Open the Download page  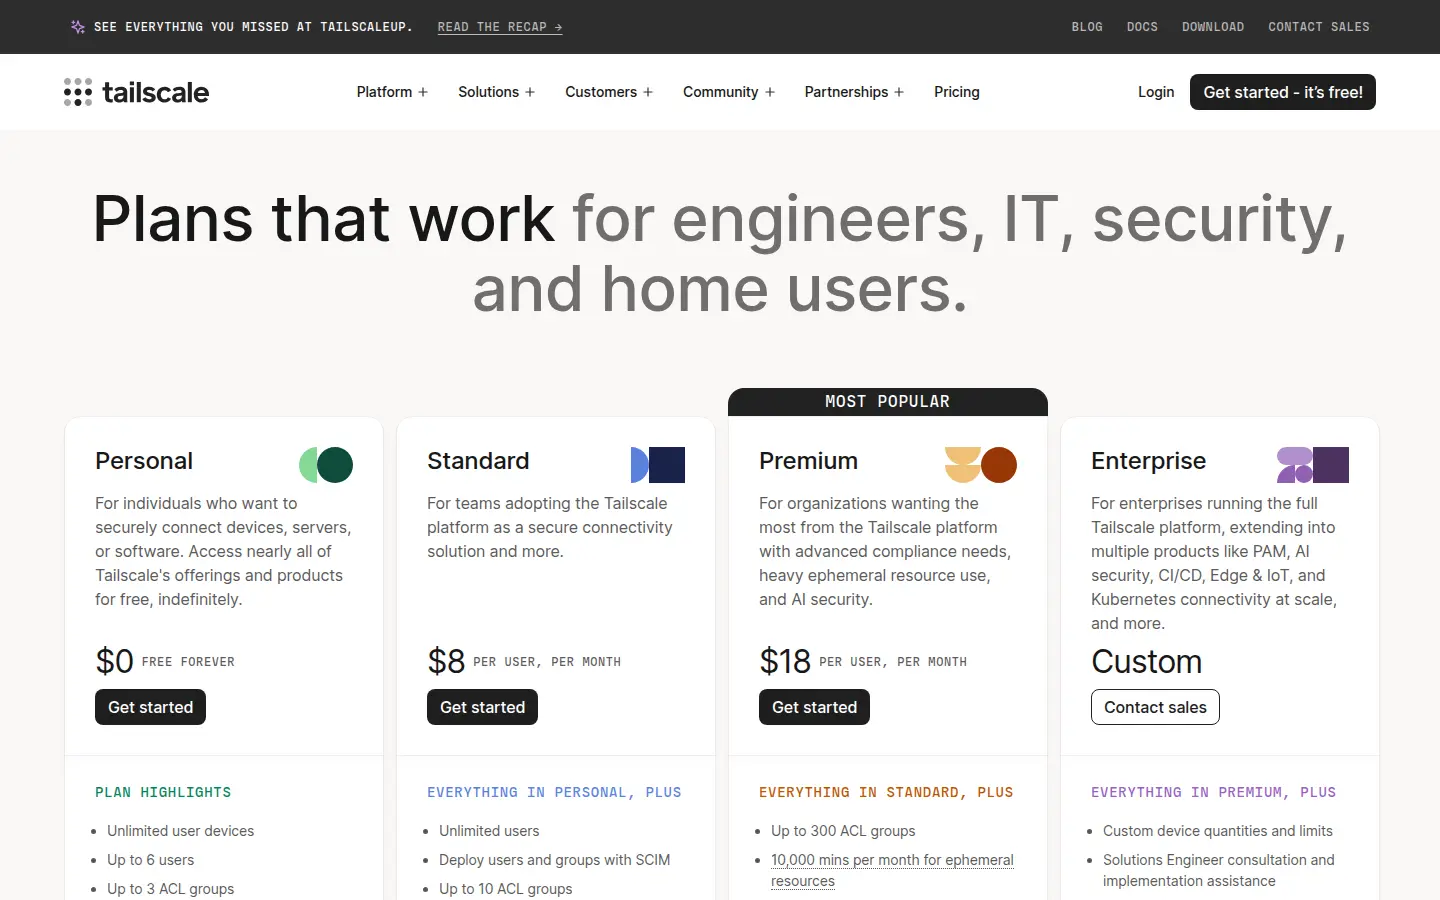coord(1213,27)
